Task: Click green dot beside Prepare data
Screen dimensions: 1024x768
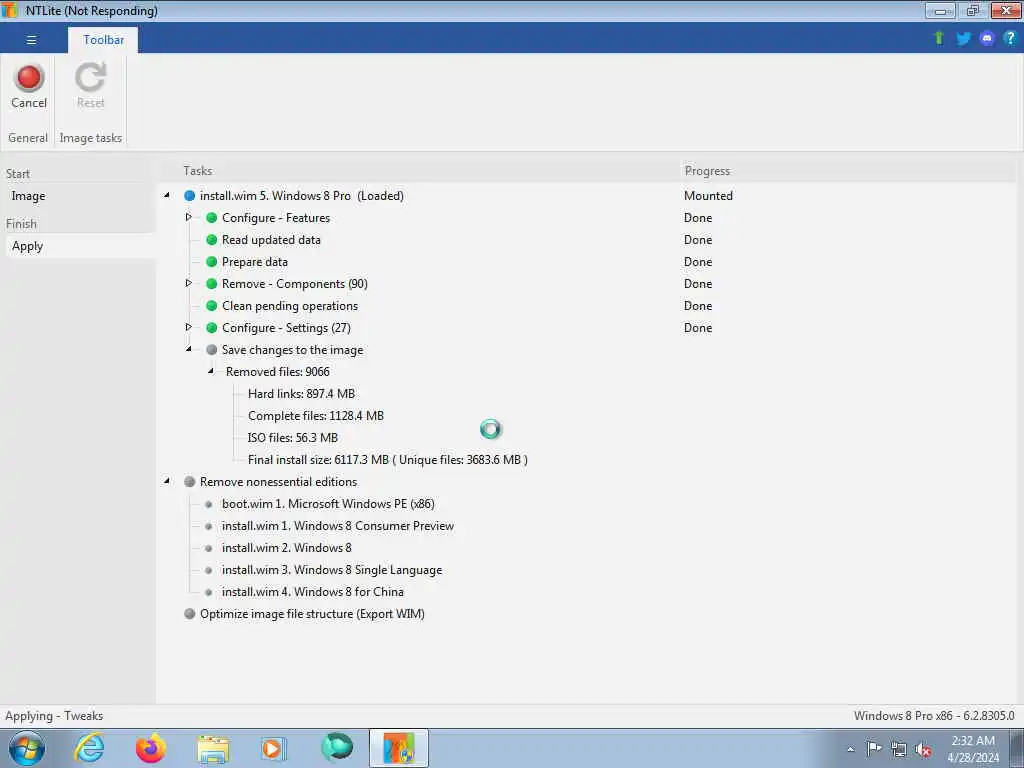Action: point(212,262)
